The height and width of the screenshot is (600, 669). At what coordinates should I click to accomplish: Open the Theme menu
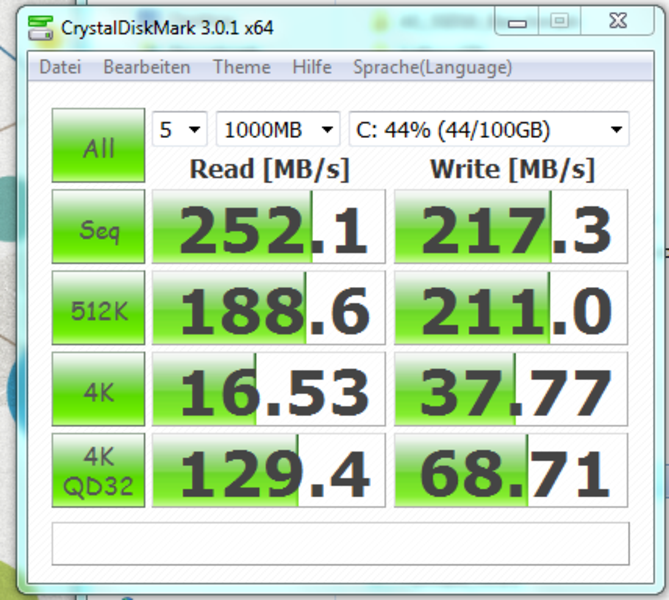click(241, 67)
